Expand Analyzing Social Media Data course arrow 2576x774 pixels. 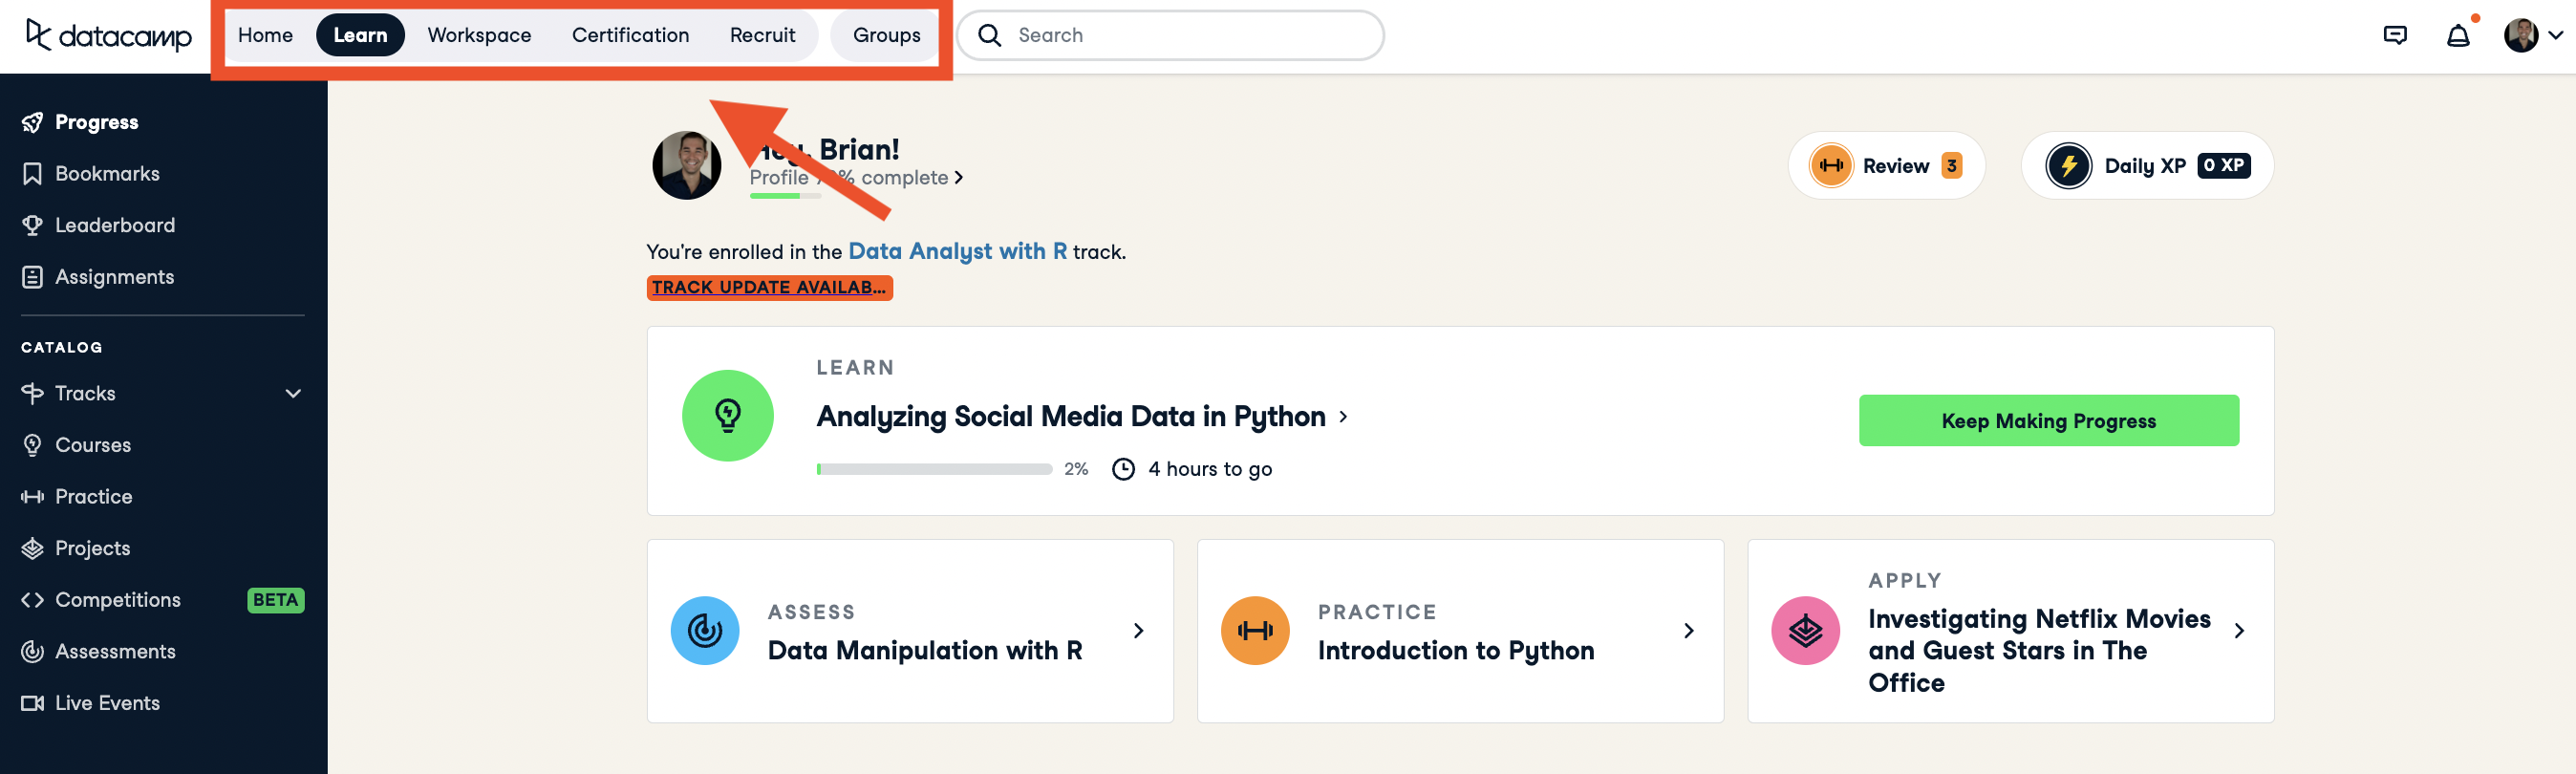point(1343,417)
